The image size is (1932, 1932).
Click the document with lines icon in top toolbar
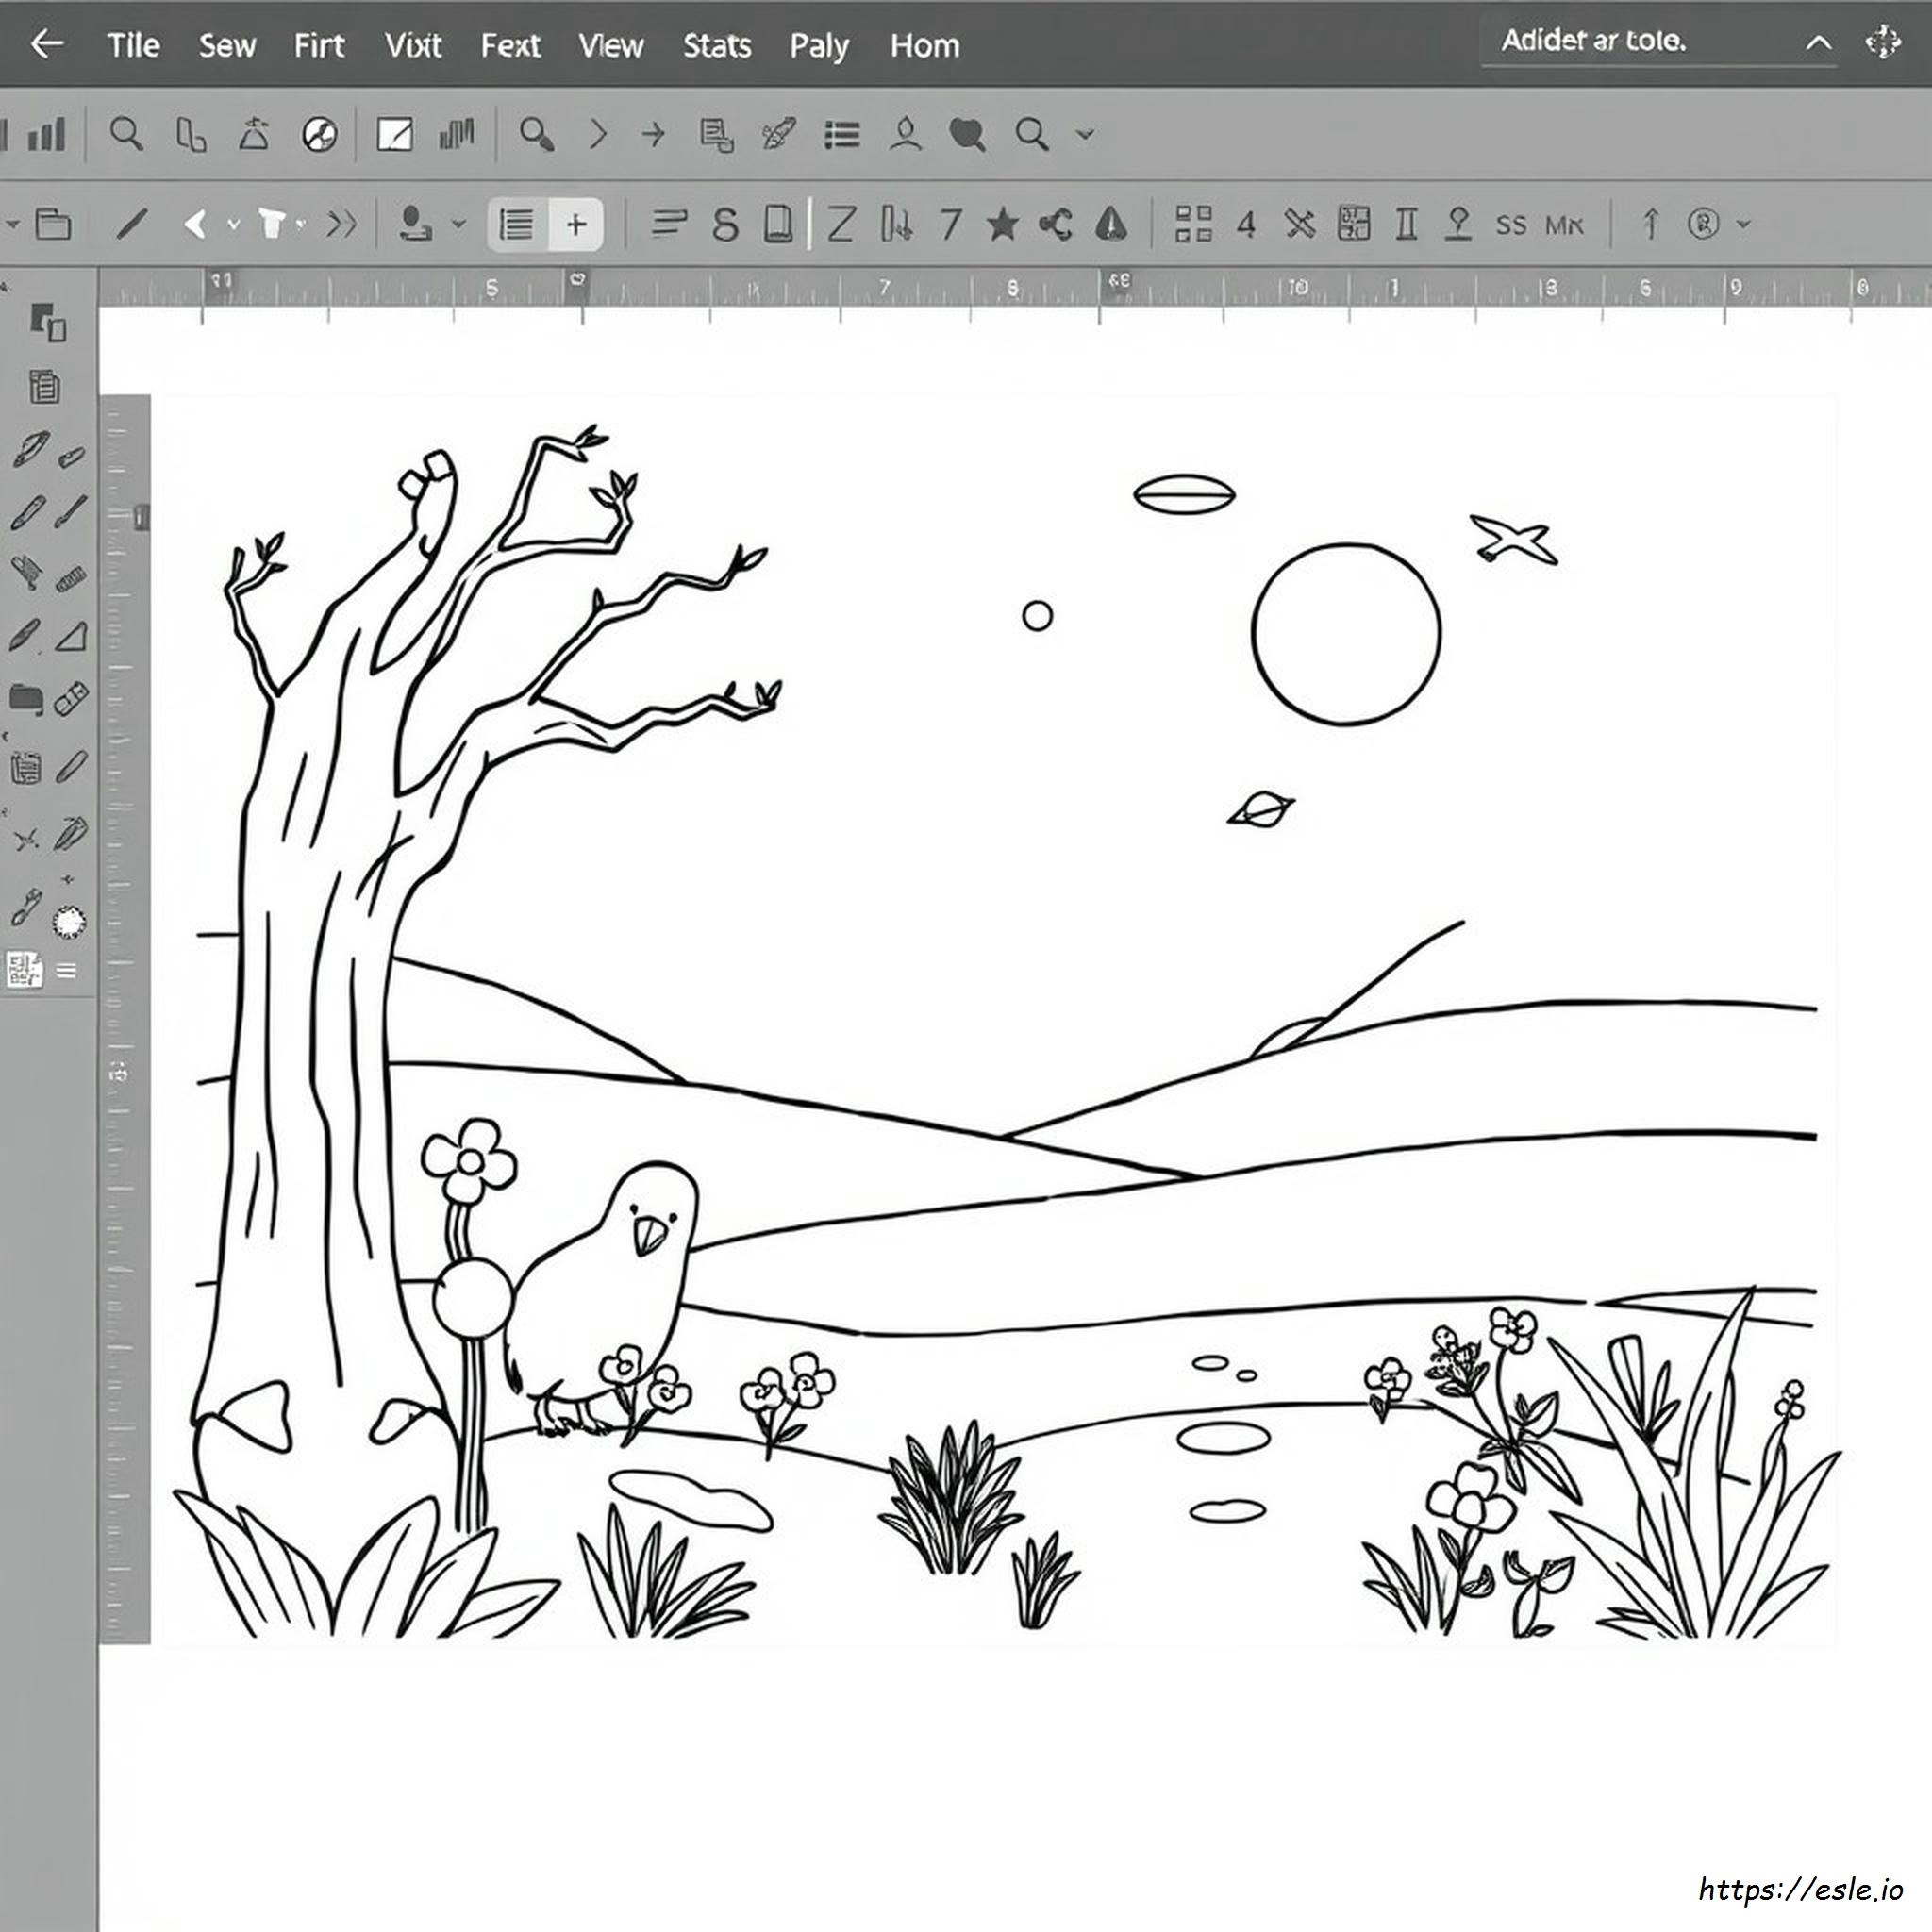click(x=716, y=134)
